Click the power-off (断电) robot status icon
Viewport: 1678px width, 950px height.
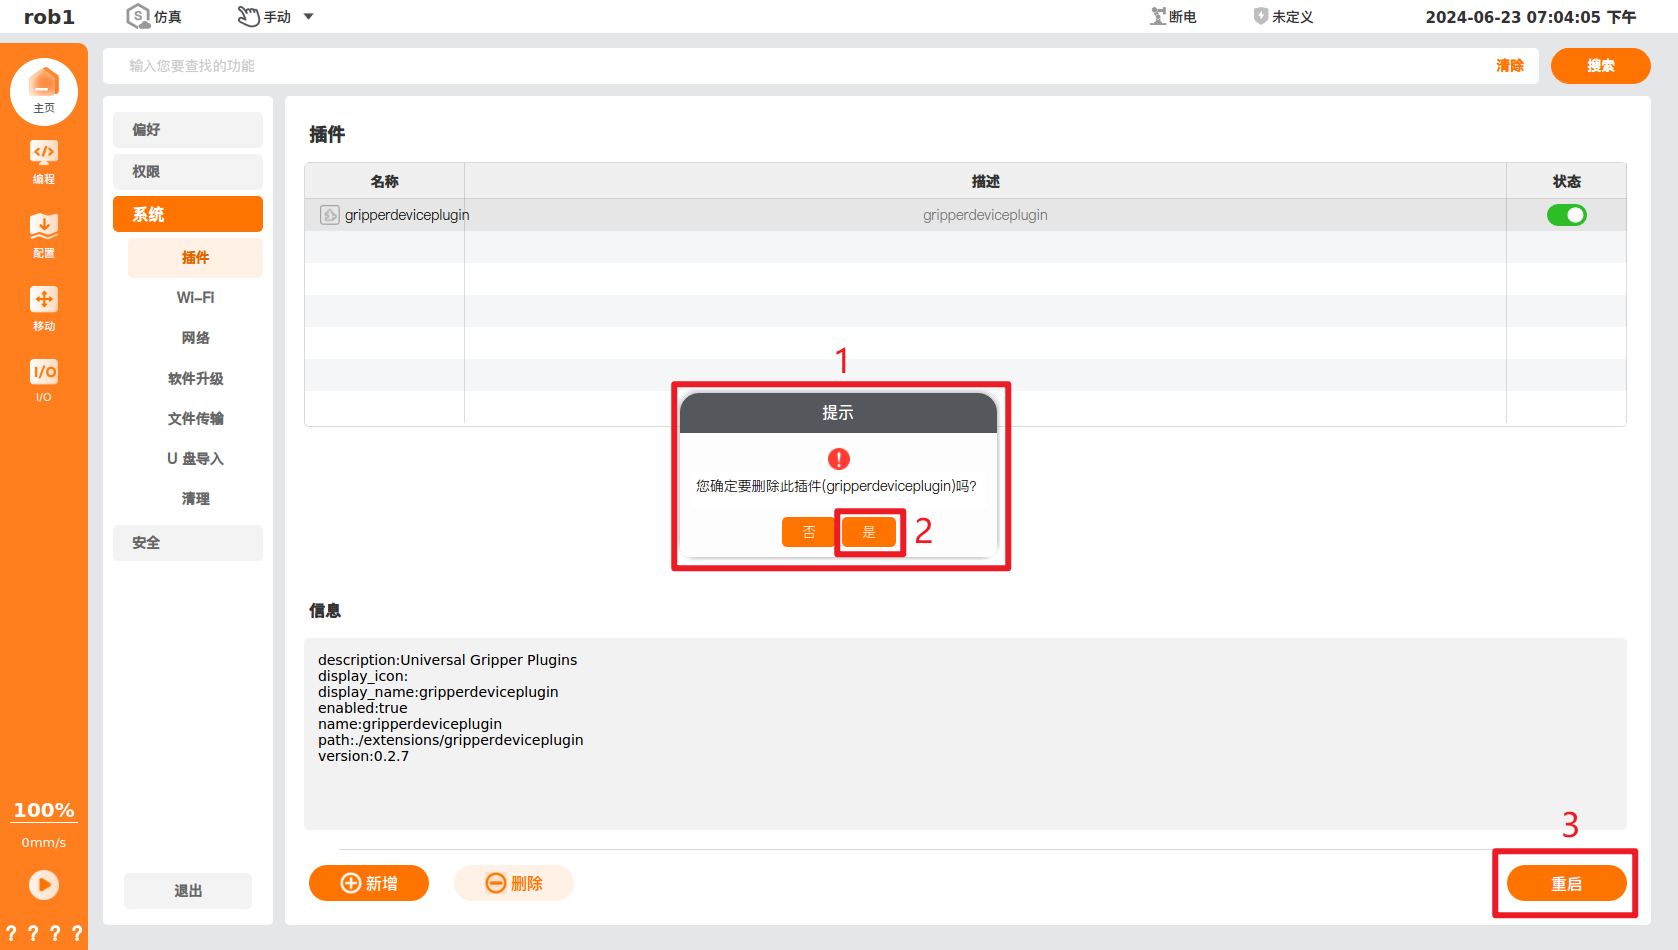[1158, 16]
